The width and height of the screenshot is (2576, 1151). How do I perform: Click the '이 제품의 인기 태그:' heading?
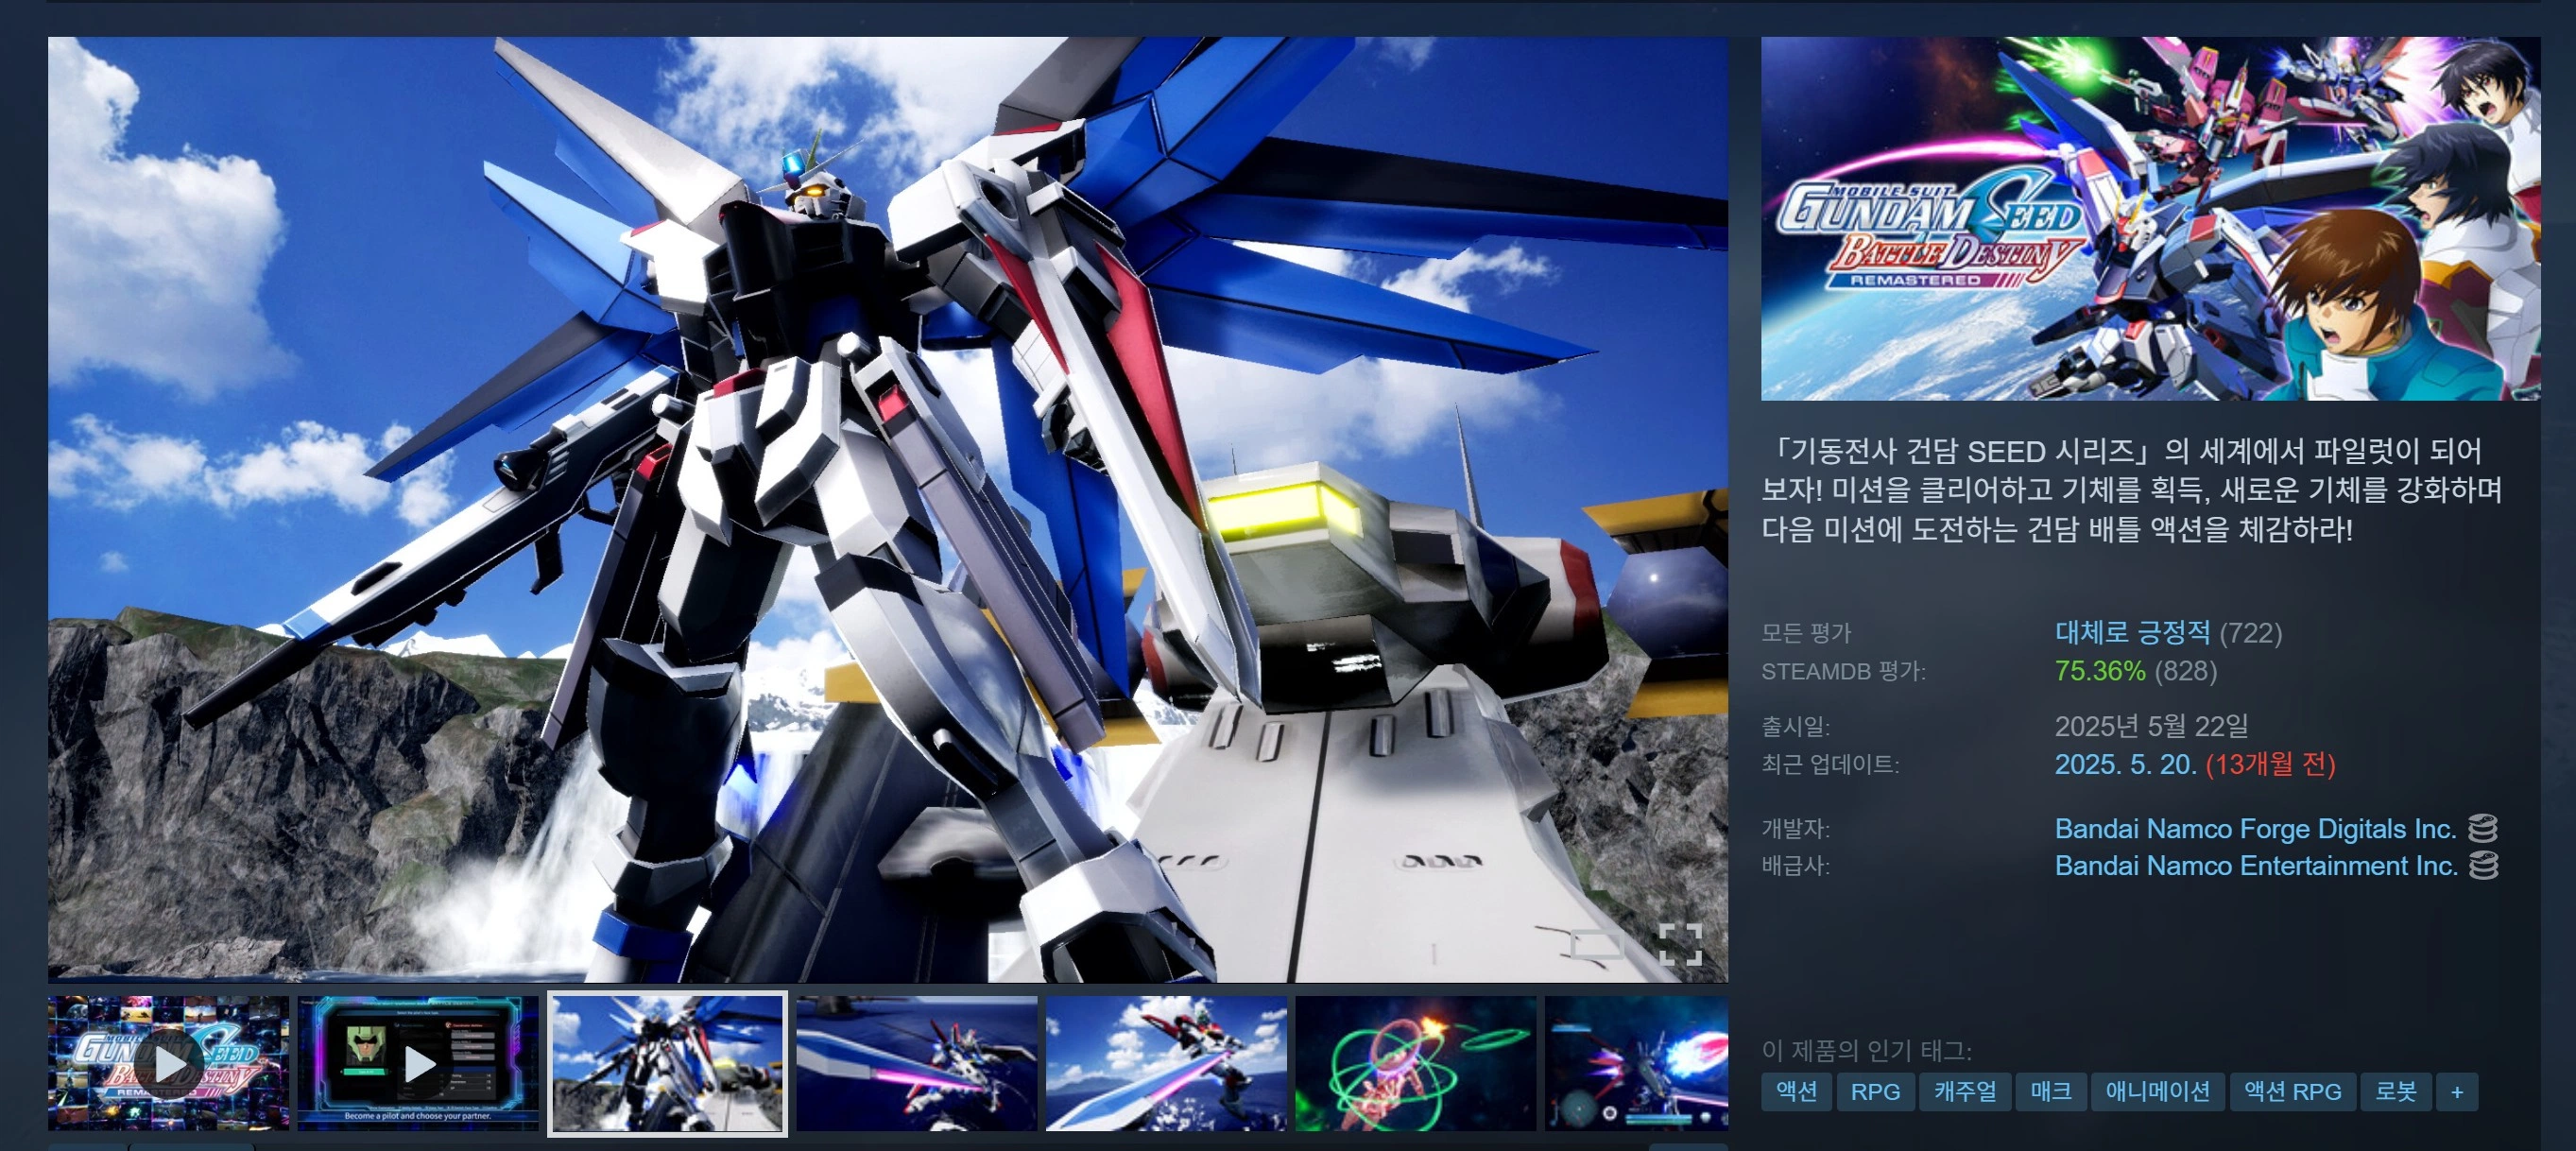1866,1049
